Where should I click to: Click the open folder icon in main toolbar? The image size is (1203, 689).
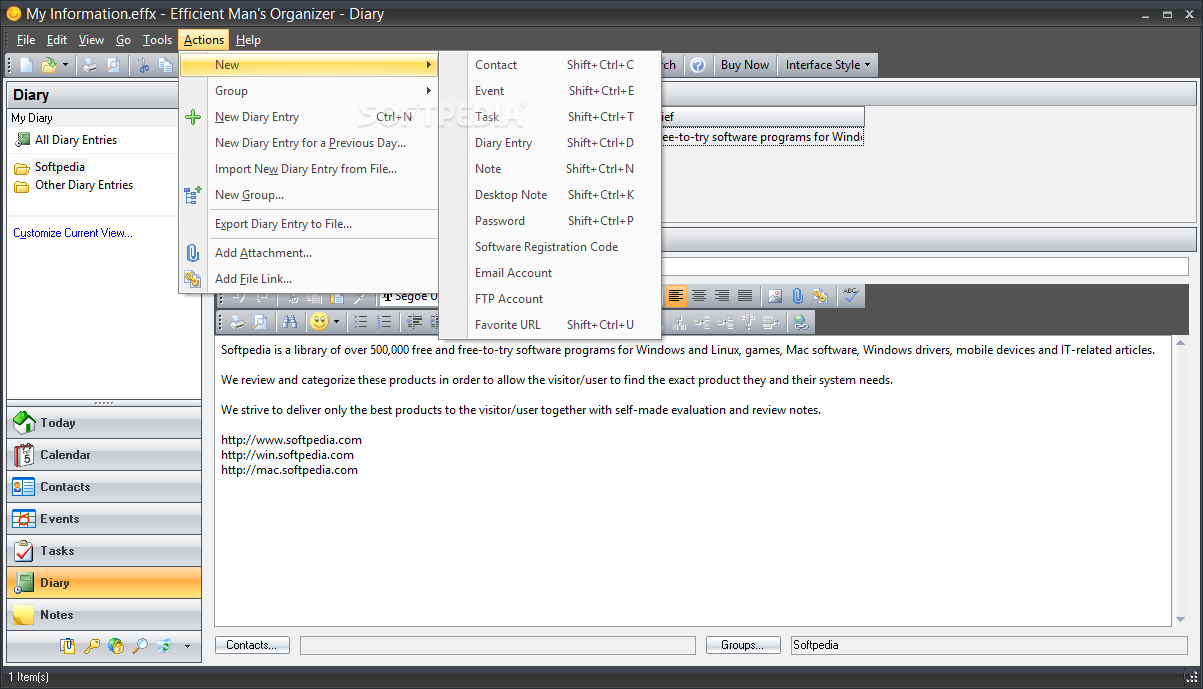[48, 65]
